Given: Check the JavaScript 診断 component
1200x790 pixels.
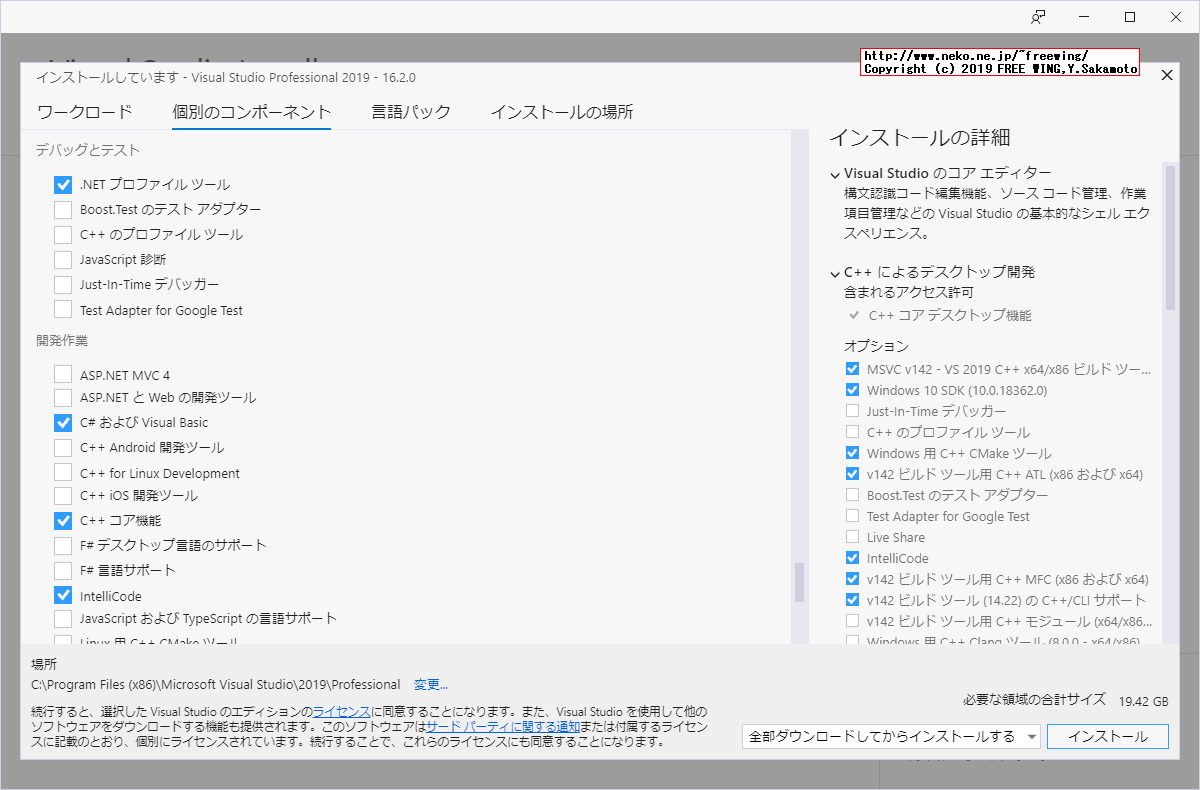Looking at the screenshot, I should [62, 259].
